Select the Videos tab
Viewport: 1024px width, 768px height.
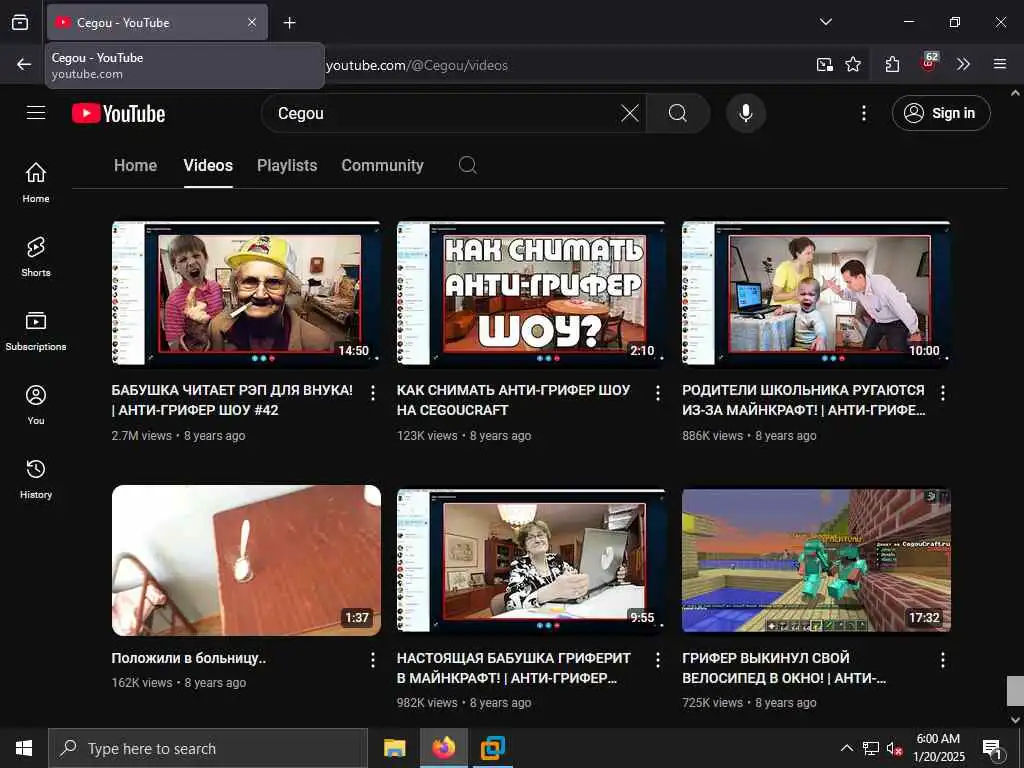pyautogui.click(x=208, y=165)
